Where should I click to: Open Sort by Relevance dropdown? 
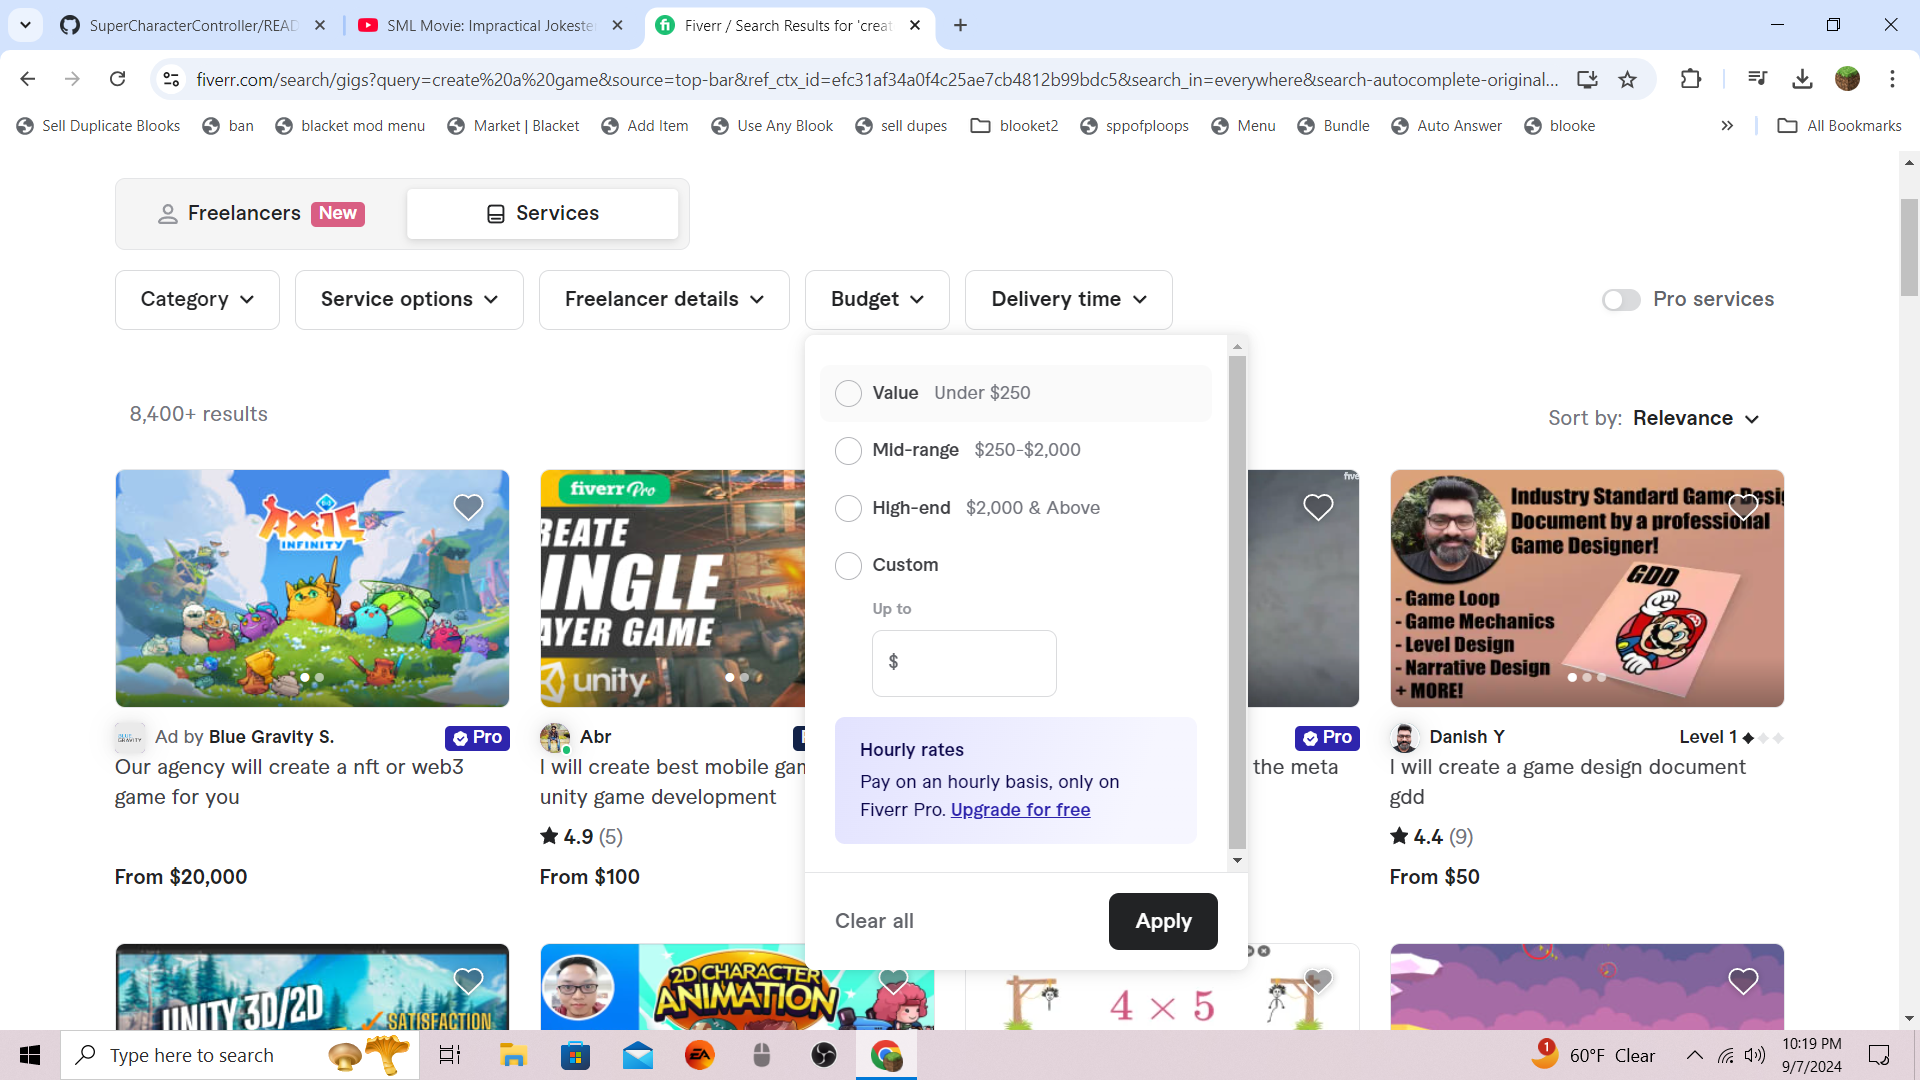[1695, 418]
